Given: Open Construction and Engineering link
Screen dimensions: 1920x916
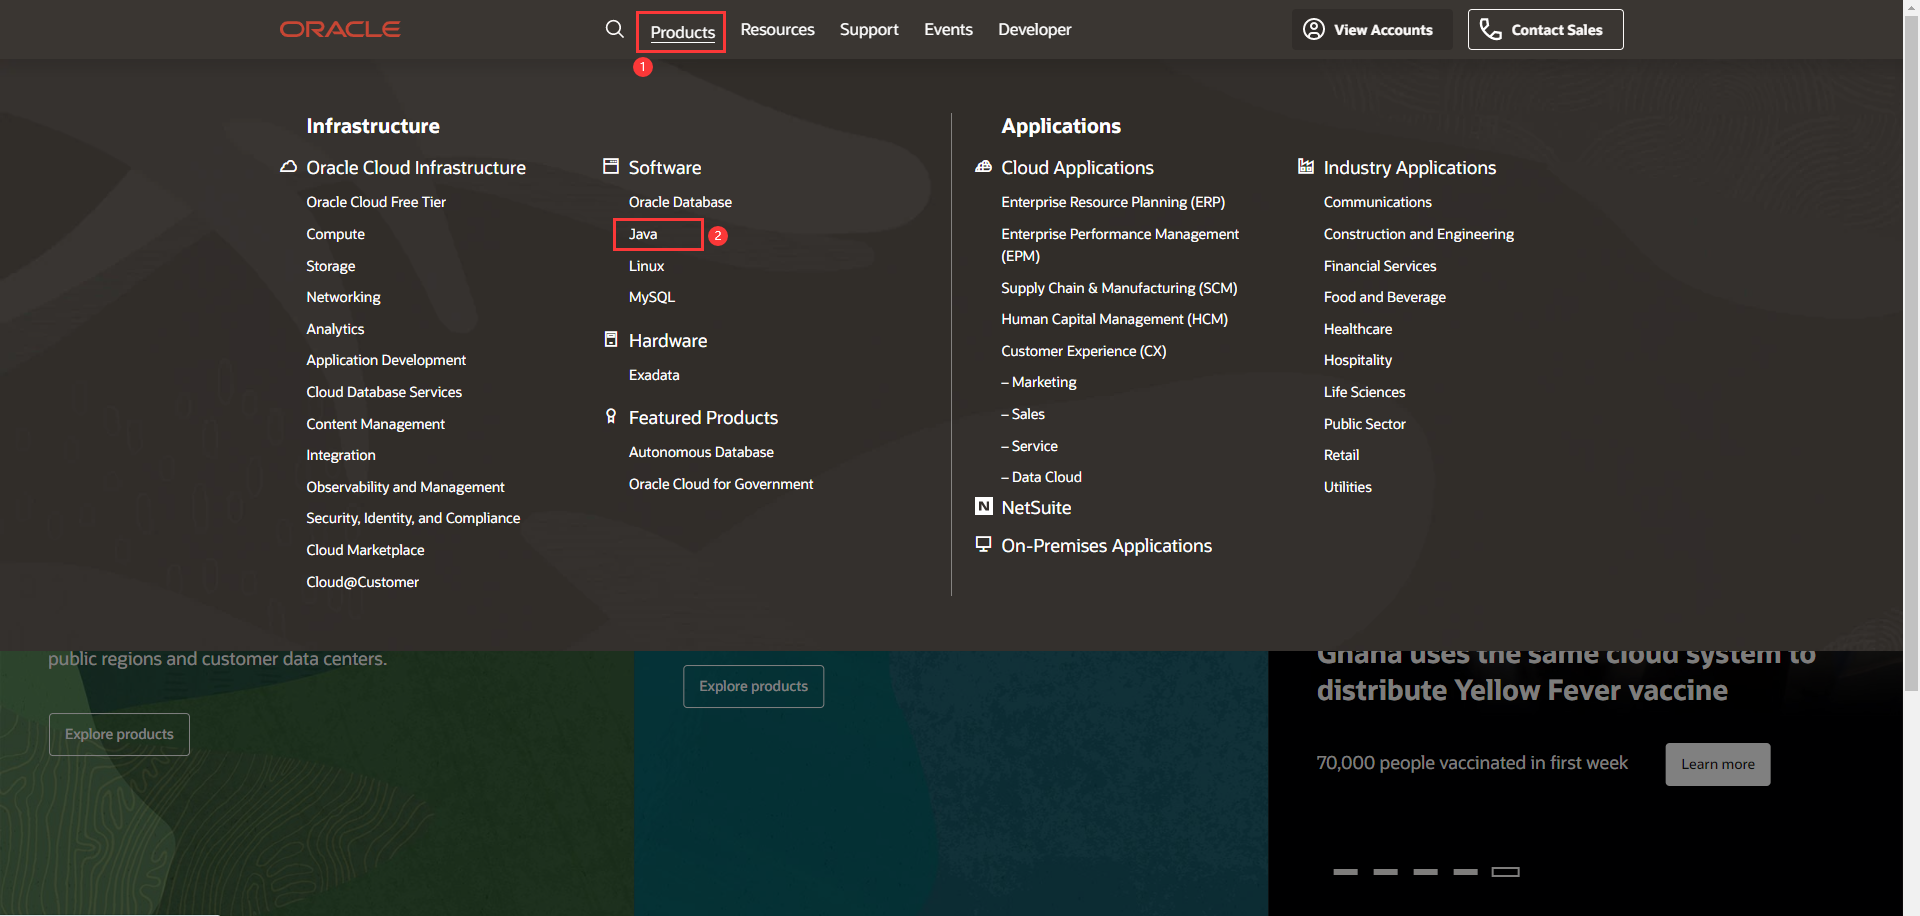Looking at the screenshot, I should pos(1418,234).
